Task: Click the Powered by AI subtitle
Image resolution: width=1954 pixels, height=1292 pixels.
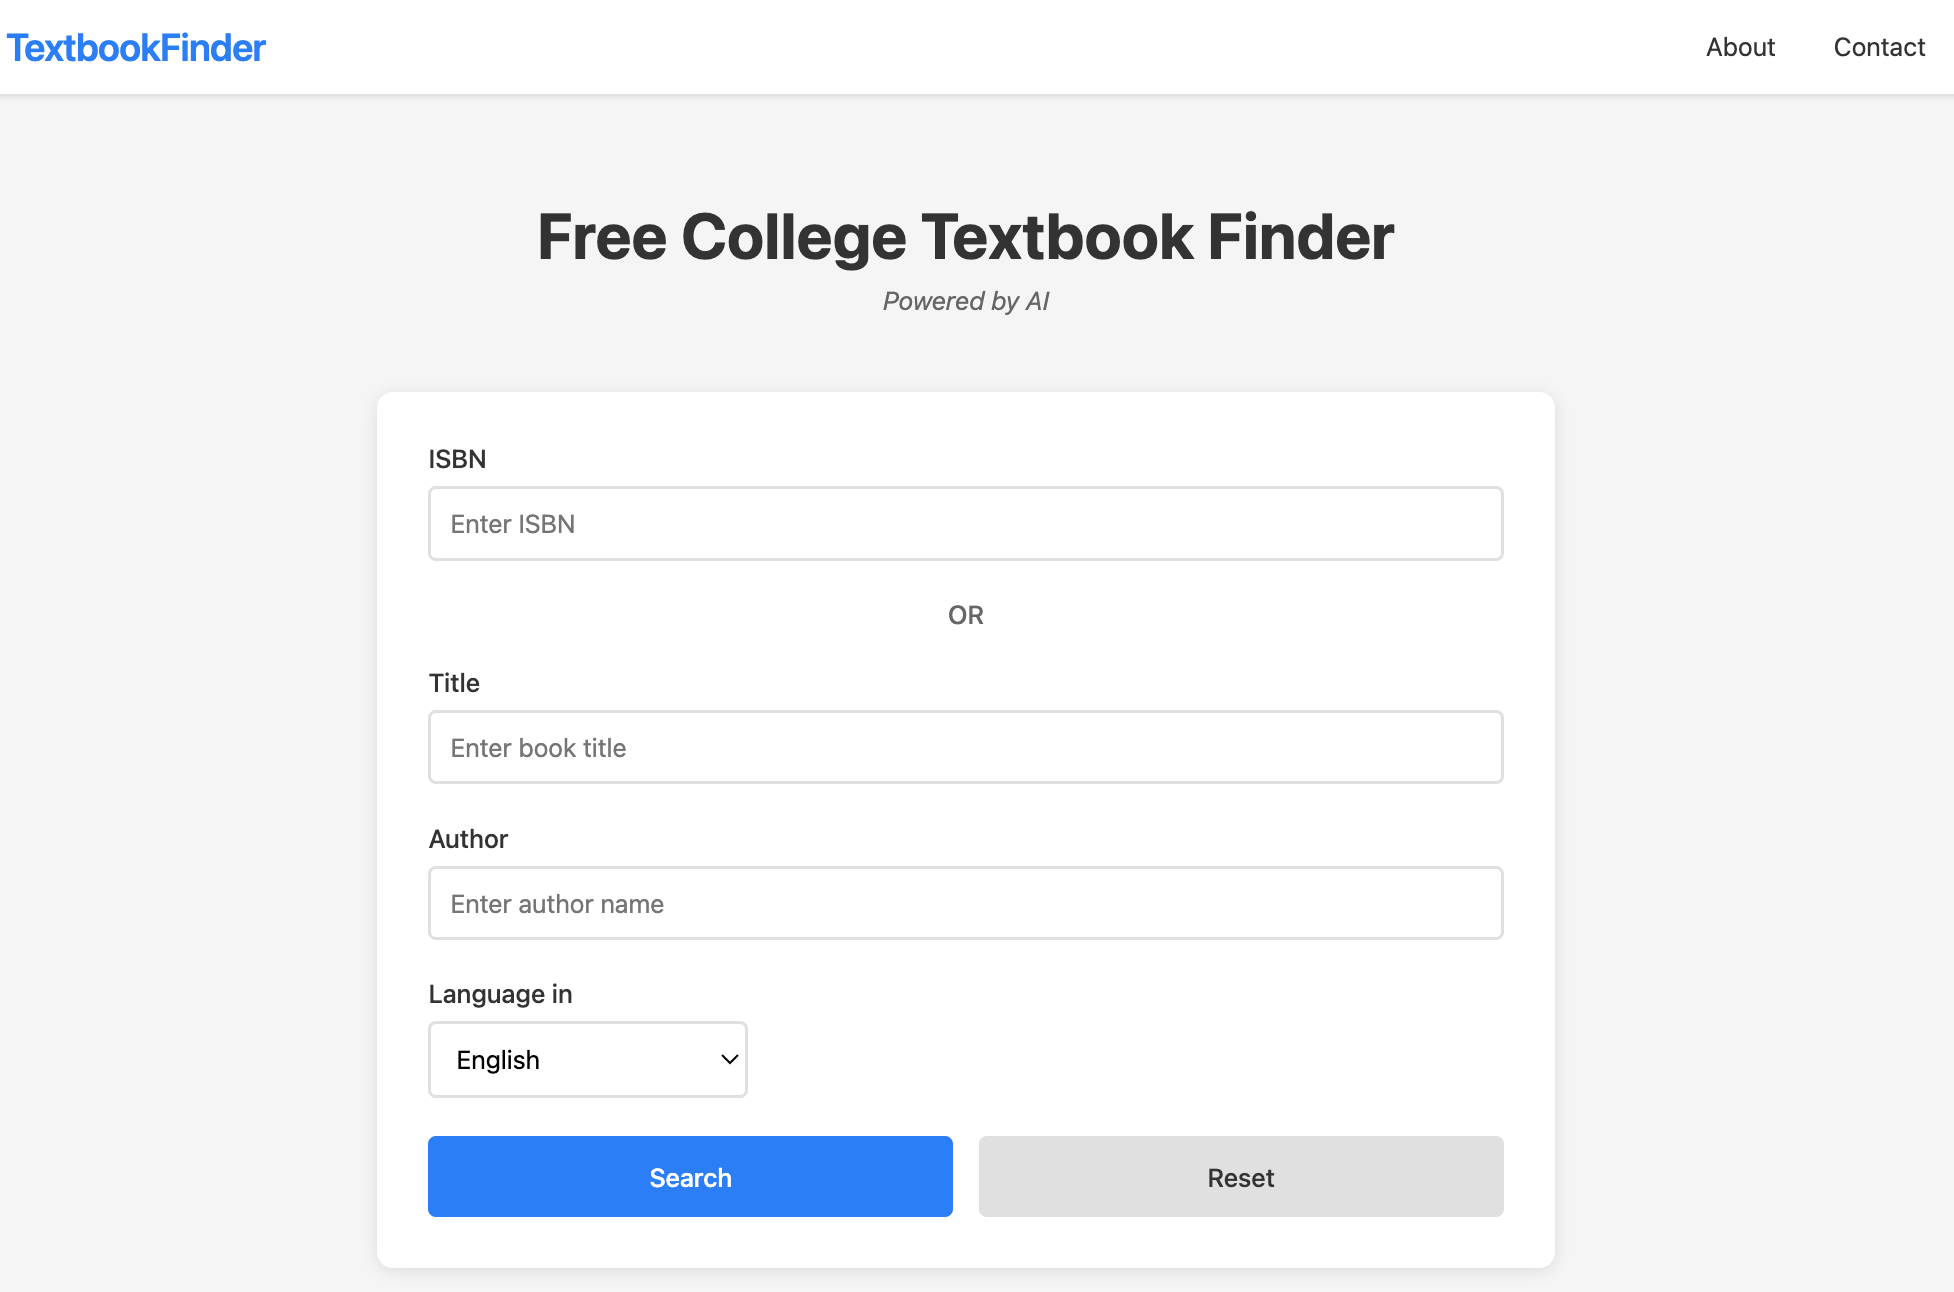Action: pyautogui.click(x=965, y=300)
